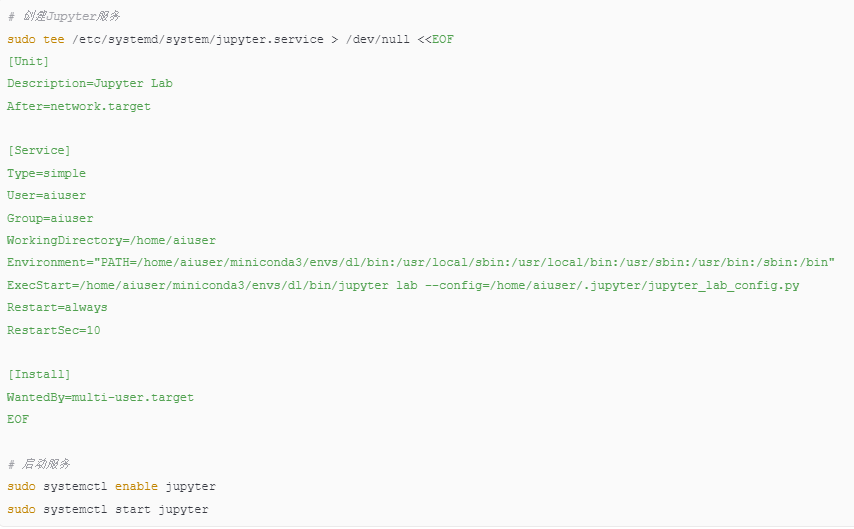Click the "Restart=always" line
The height and width of the screenshot is (529, 854).
pyautogui.click(x=57, y=307)
